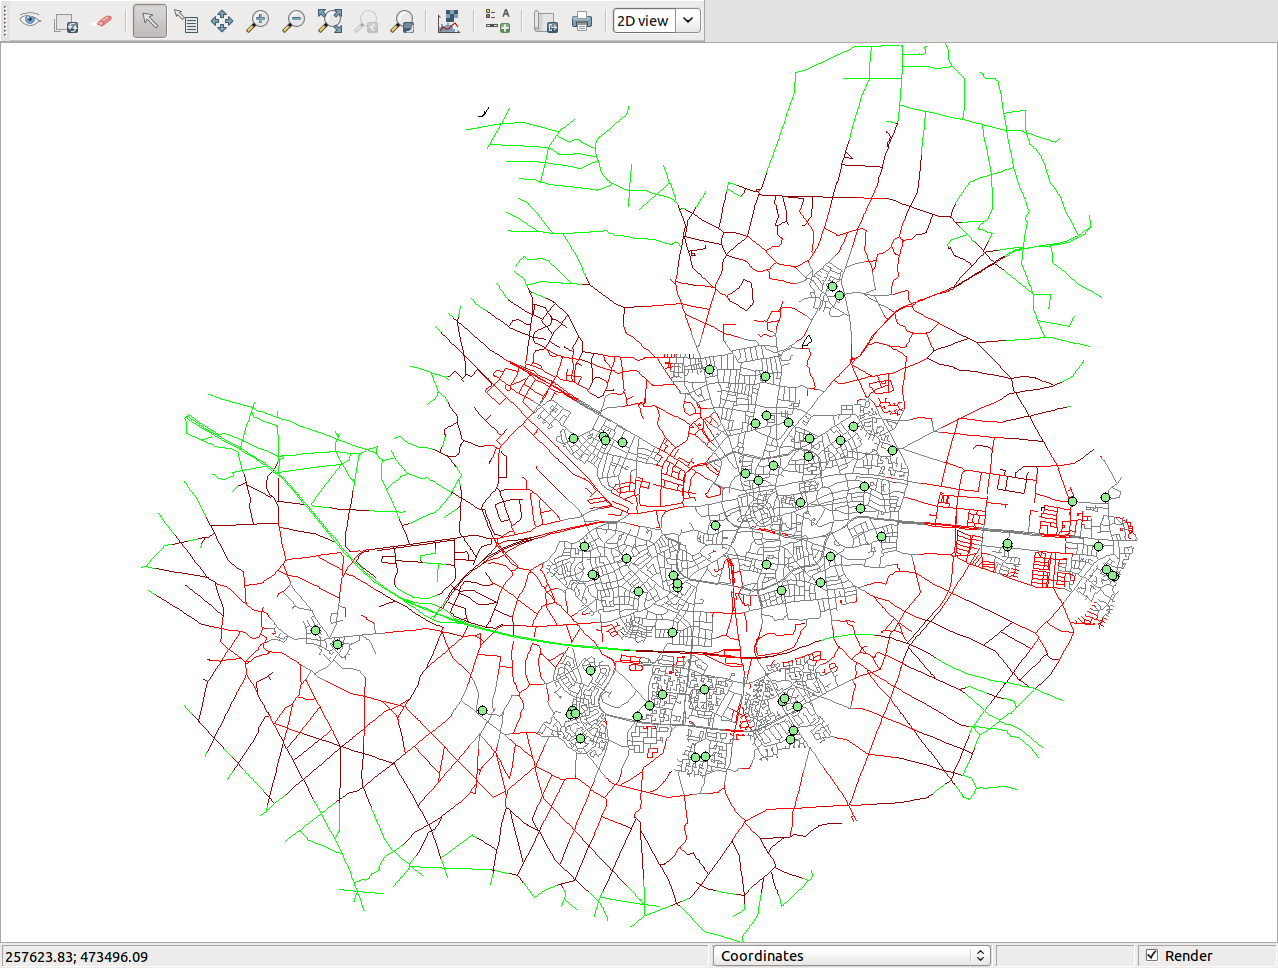Click the add legend icon
The width and height of the screenshot is (1278, 968).
(x=497, y=21)
